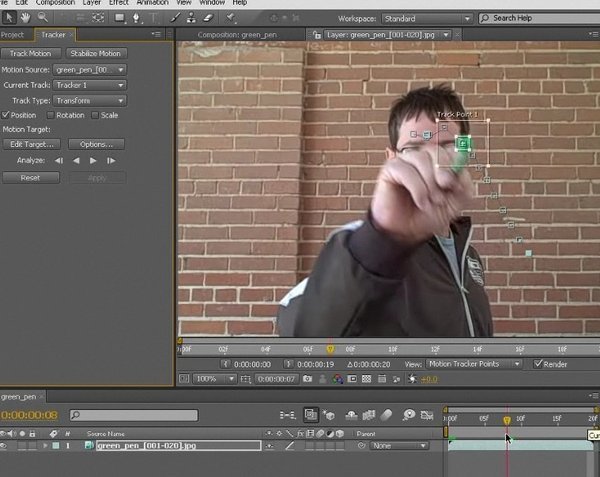Click the Edit Target button
Screen dimensions: 600x477
30,145
